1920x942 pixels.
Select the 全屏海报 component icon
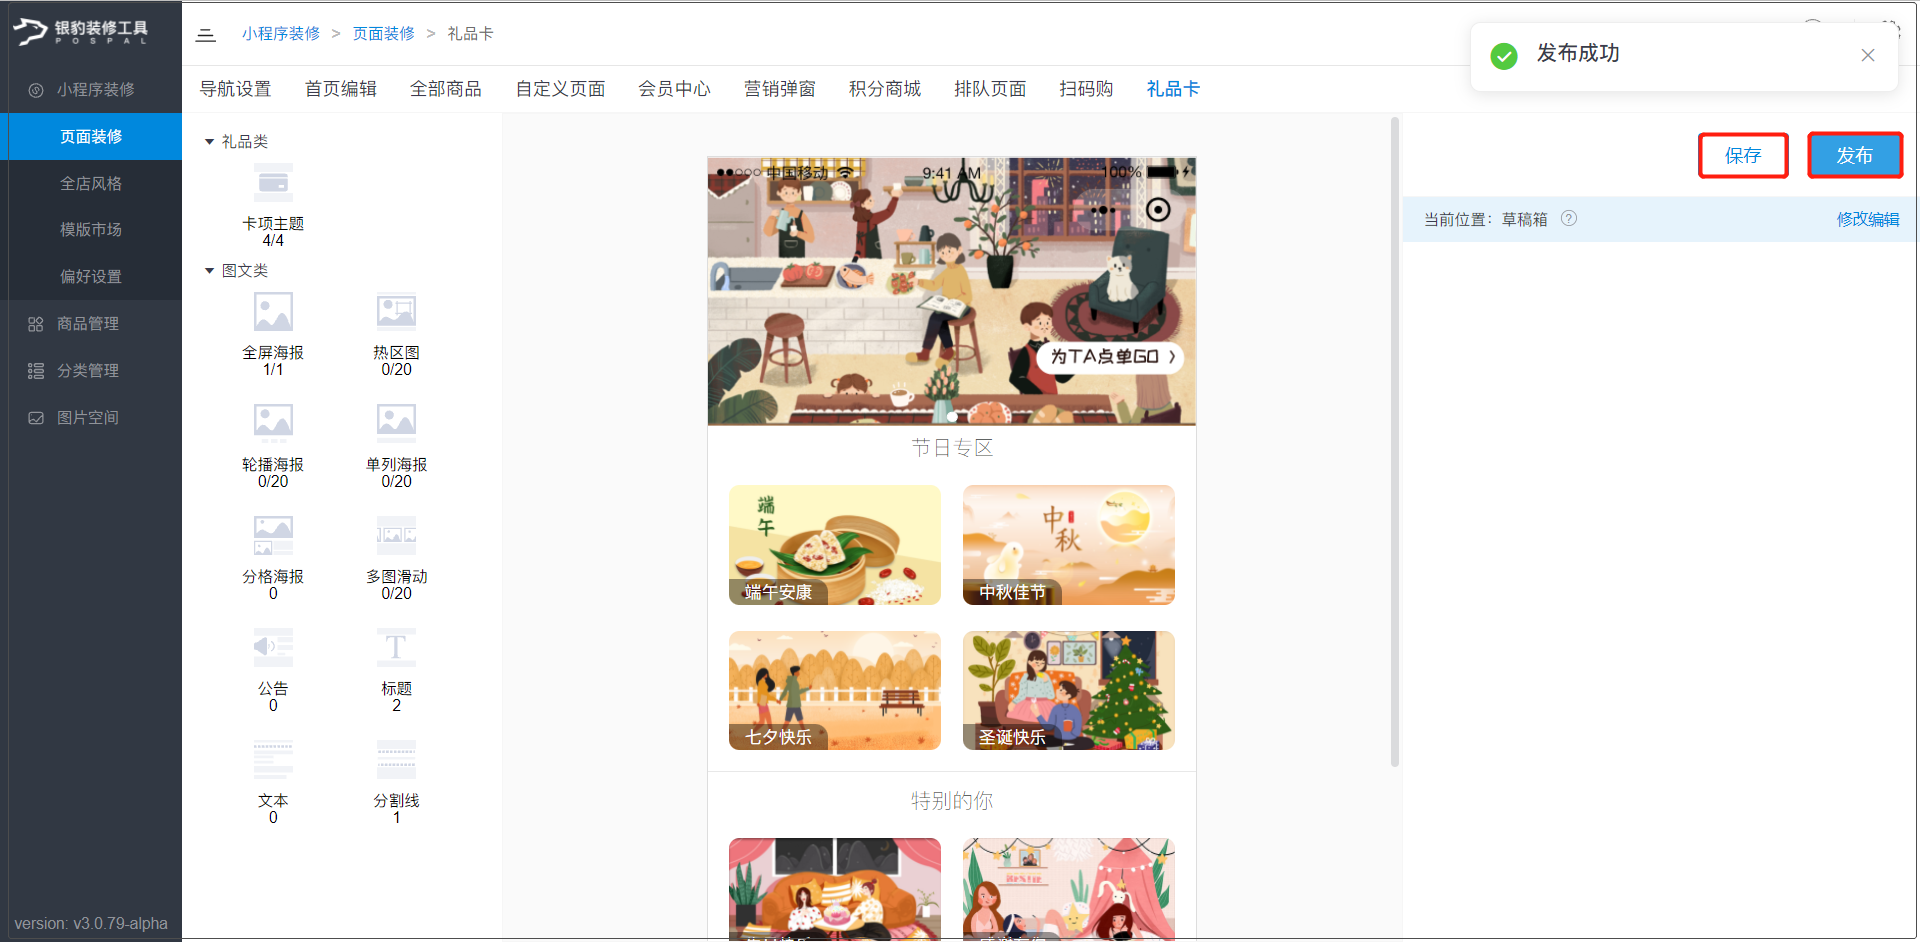[x=273, y=312]
